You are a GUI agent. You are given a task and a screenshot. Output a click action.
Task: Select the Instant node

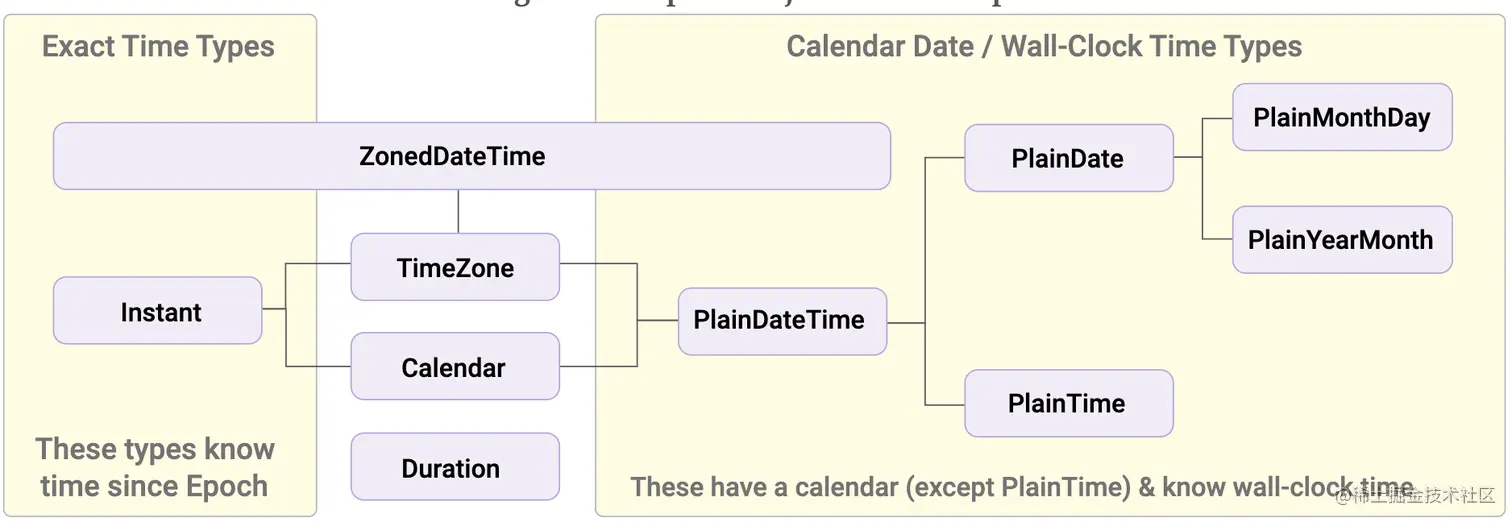[157, 311]
